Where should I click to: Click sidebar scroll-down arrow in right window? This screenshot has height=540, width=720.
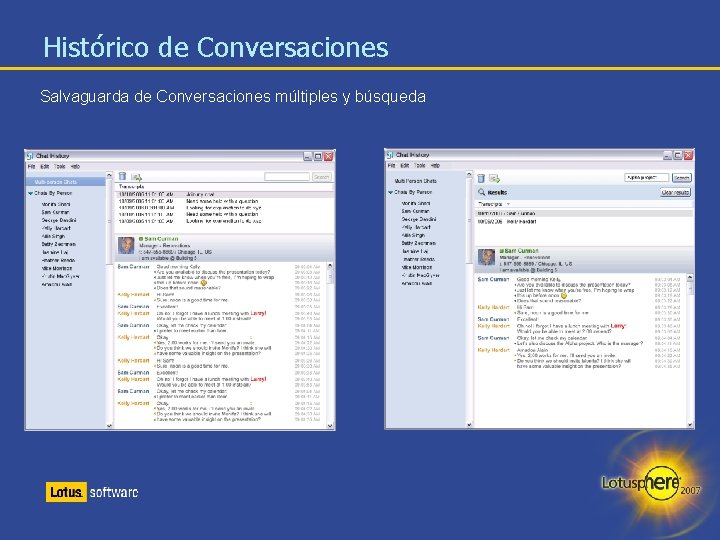(469, 425)
